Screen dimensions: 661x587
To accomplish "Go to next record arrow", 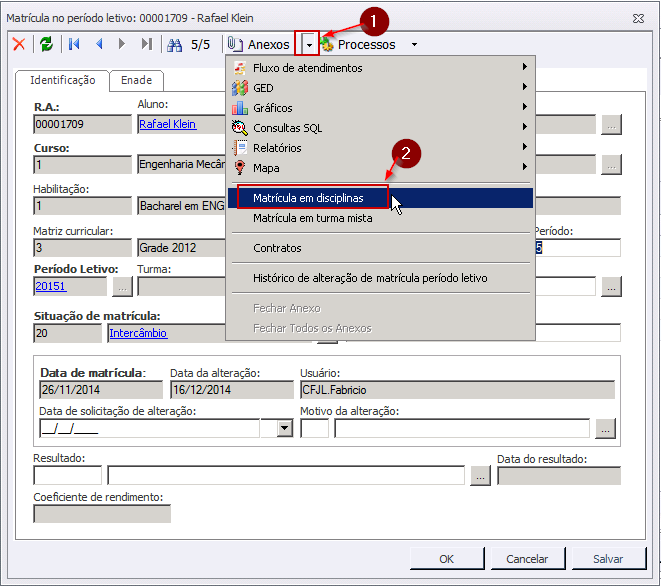I will pyautogui.click(x=122, y=44).
